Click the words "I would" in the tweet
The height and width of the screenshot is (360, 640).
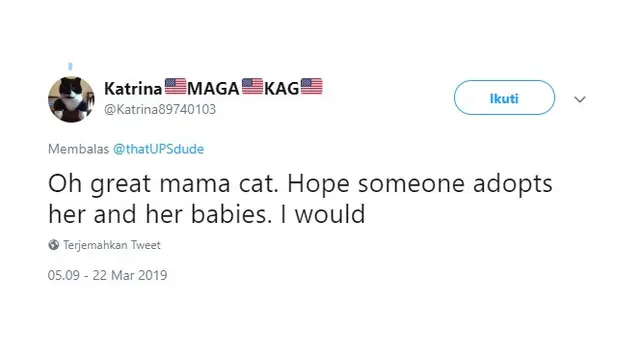[x=323, y=215]
